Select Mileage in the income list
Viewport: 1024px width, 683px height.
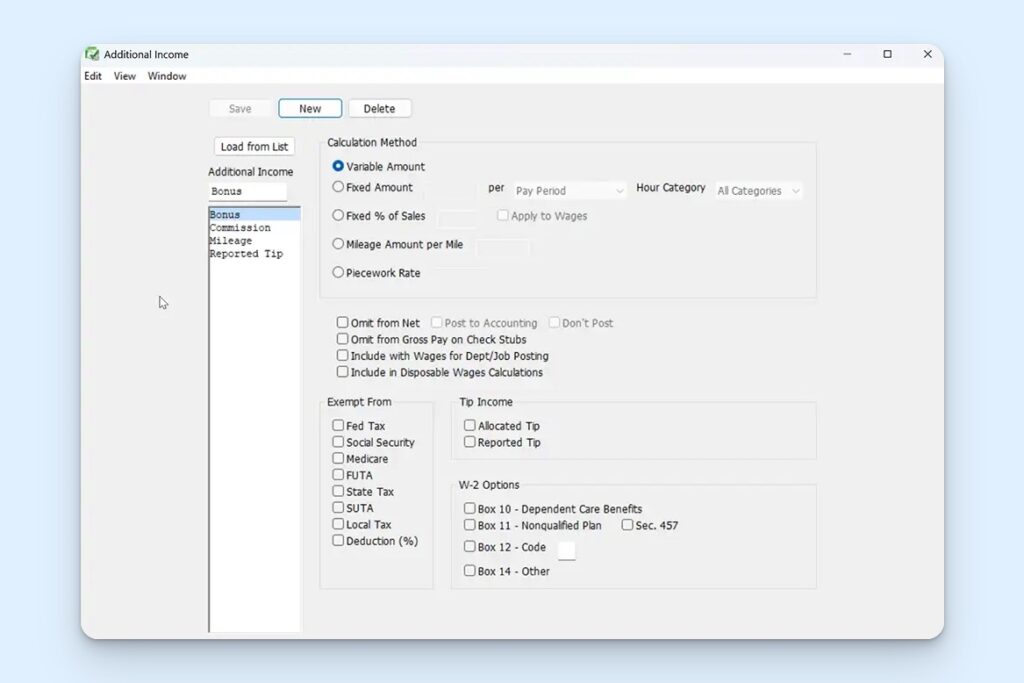254,240
